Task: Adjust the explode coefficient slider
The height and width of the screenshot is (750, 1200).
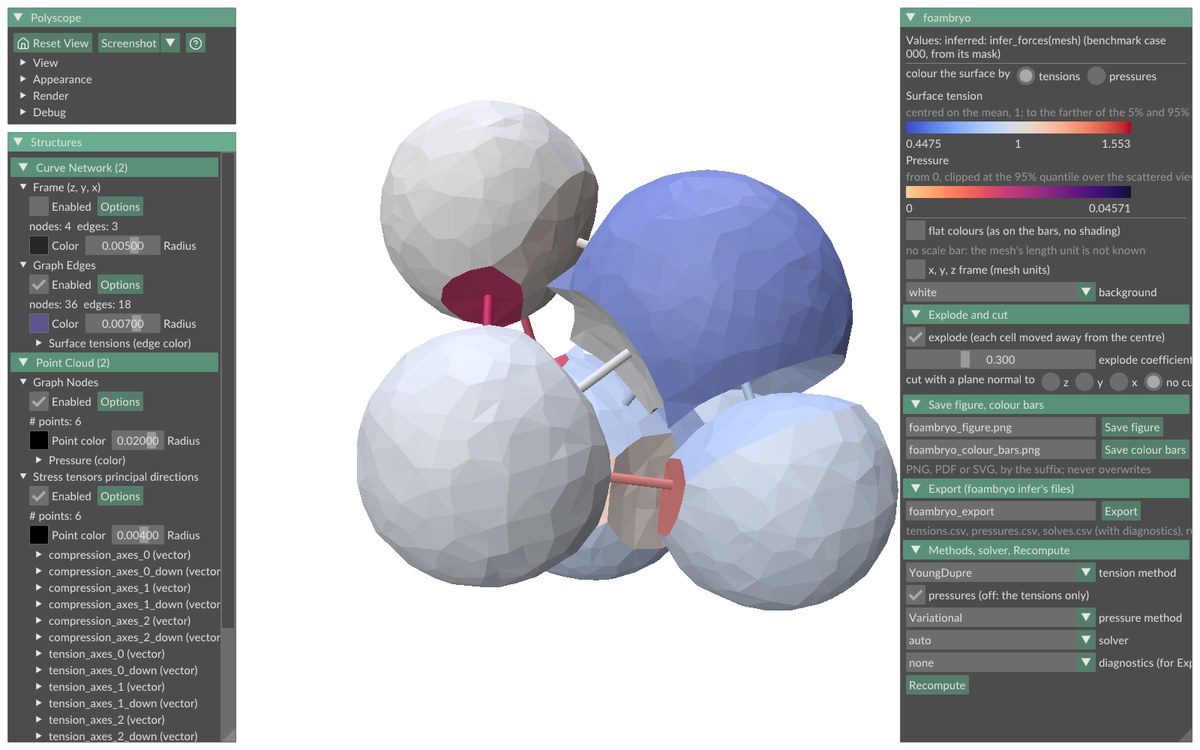Action: pyautogui.click(x=1000, y=360)
